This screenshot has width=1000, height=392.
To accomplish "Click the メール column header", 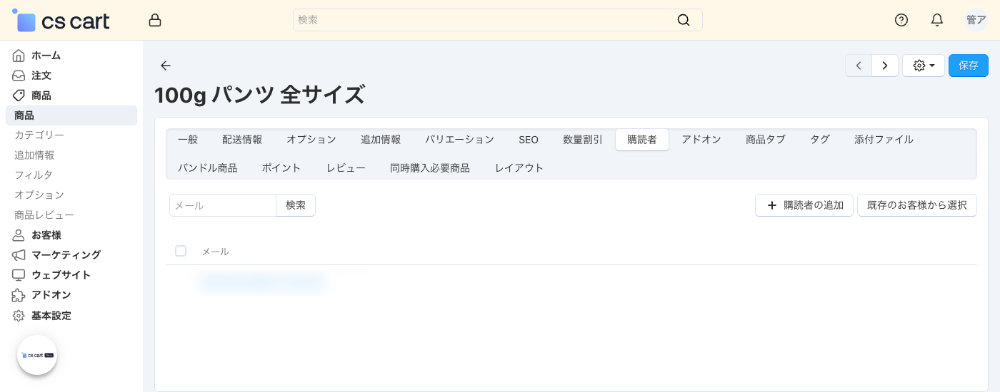I will [x=216, y=252].
